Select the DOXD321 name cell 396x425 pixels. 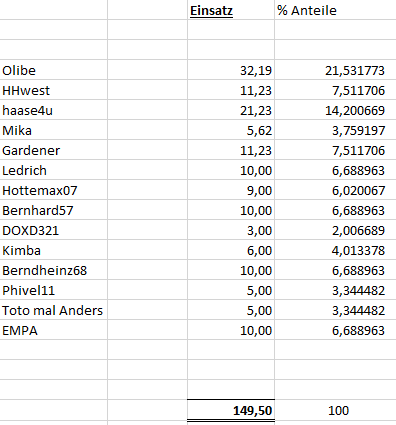(54, 230)
